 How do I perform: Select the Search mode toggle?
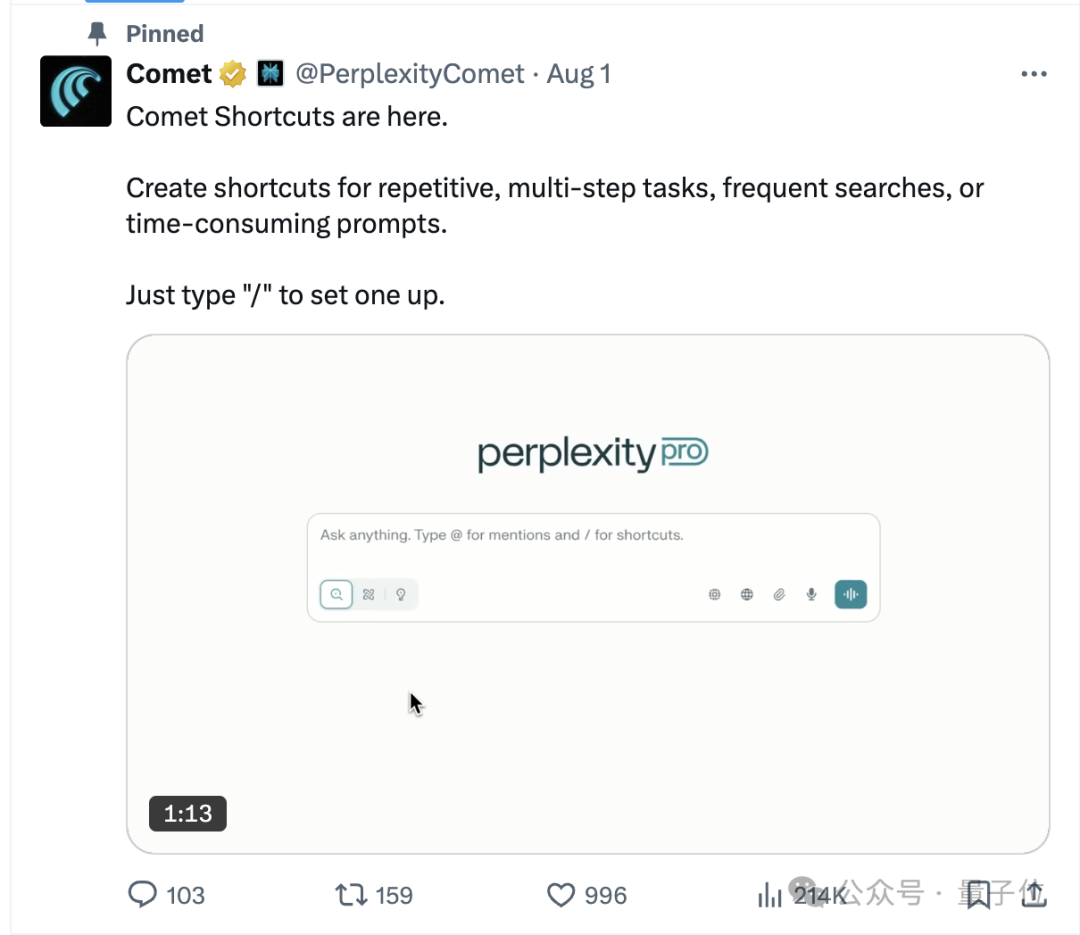coord(336,594)
